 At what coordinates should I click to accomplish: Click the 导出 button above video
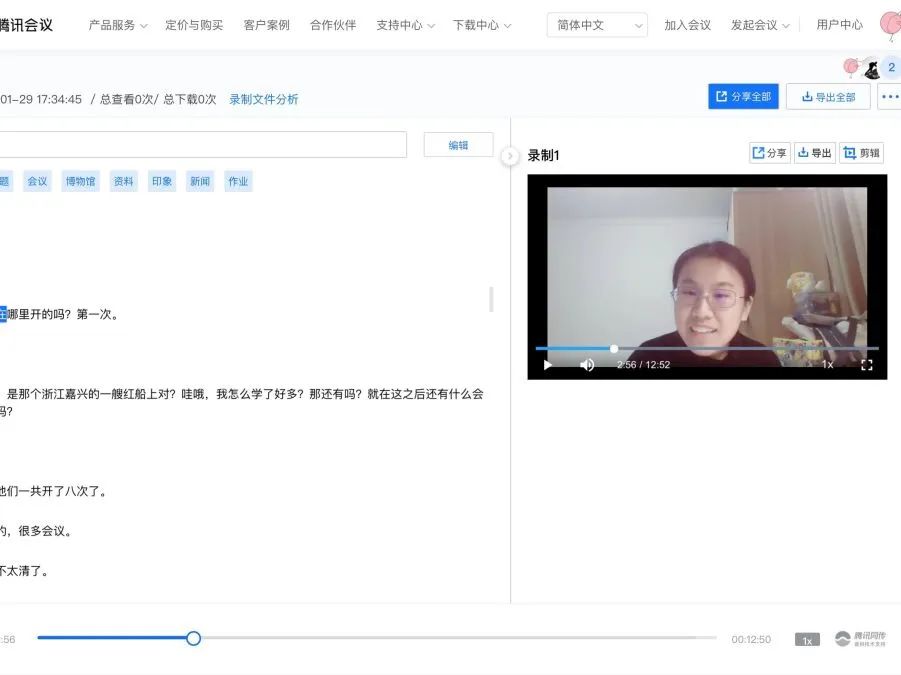click(x=814, y=153)
